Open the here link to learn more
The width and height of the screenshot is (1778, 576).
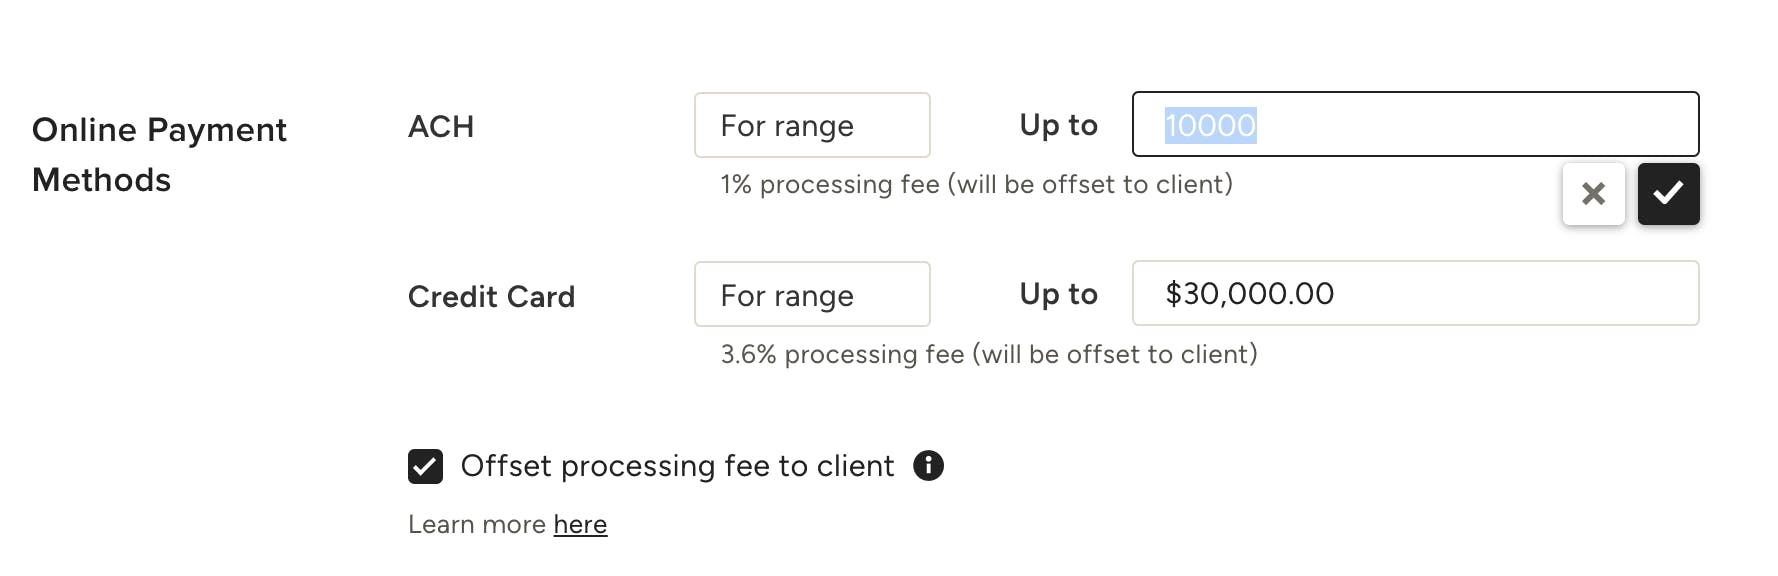(x=580, y=524)
